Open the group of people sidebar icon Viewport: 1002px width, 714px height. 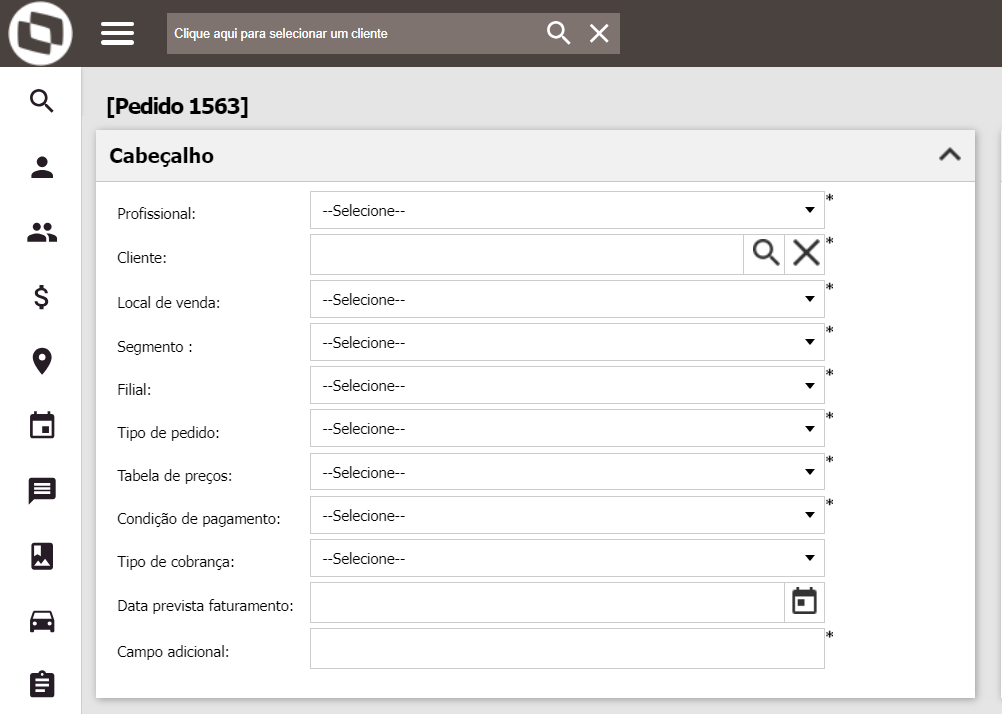point(41,233)
